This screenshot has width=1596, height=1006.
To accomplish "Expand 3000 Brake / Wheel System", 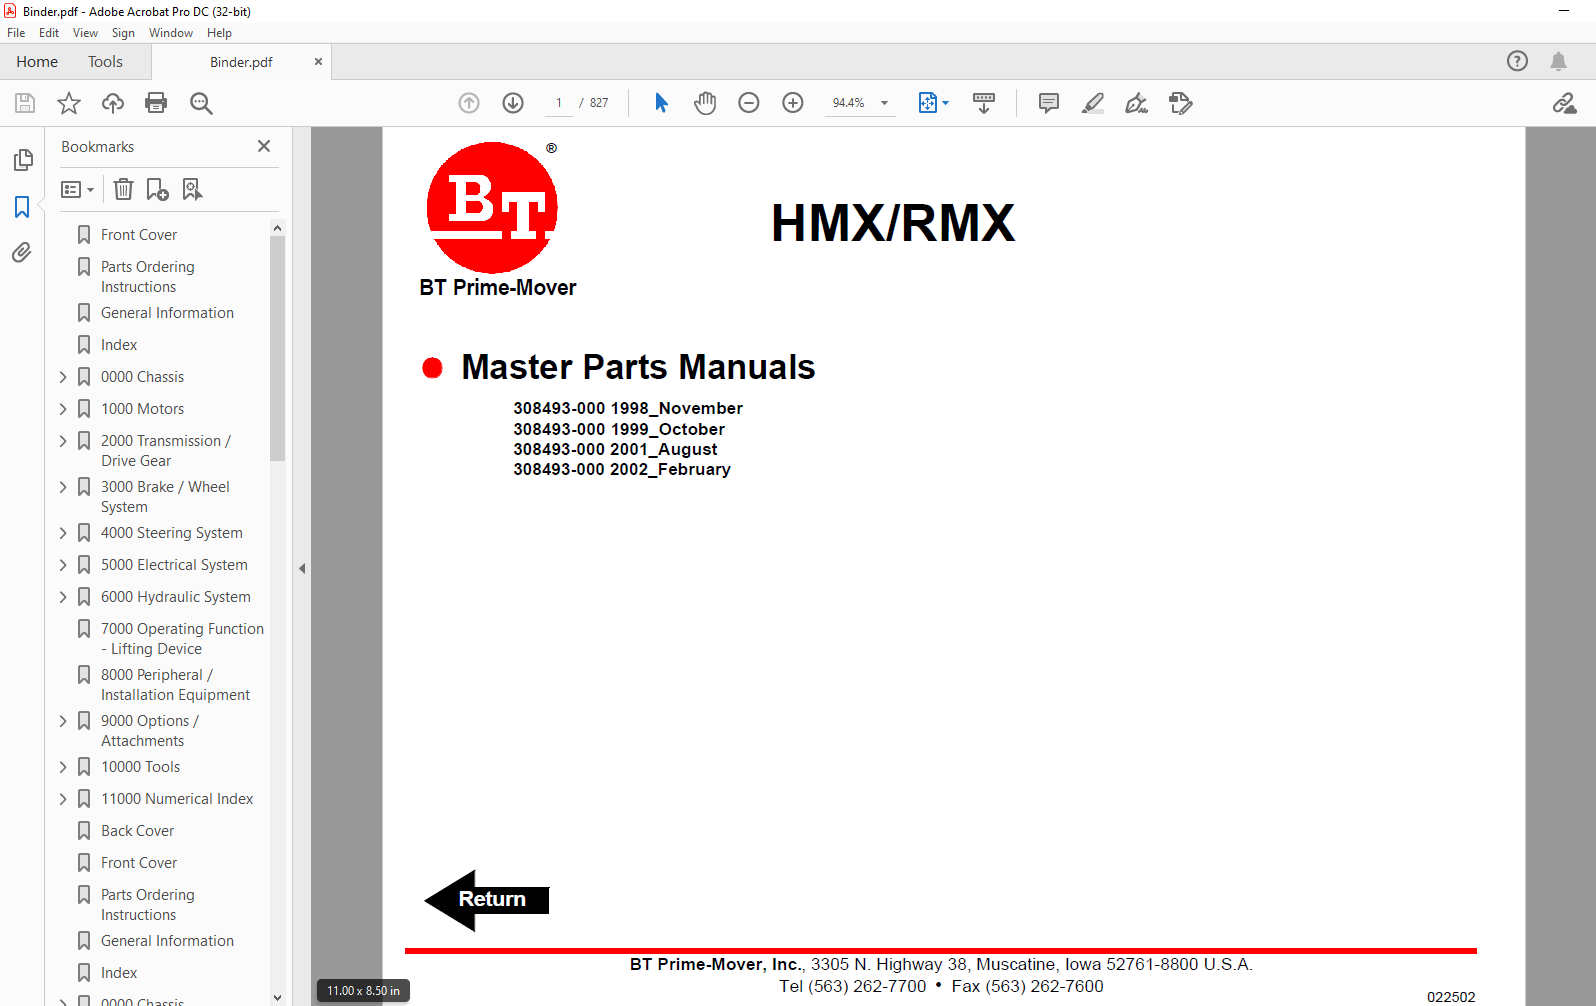I will [63, 487].
